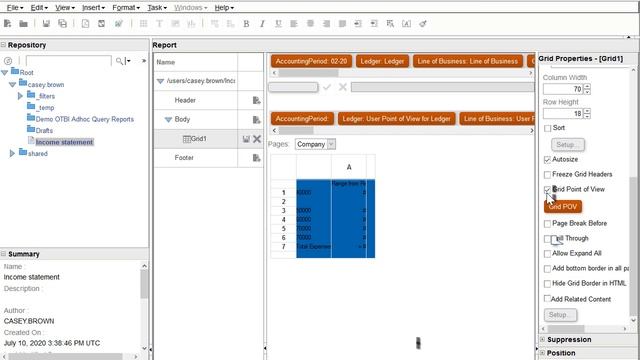This screenshot has width=640, height=360.
Task: Click the brush icon at toolbar end
Action: 423,24
